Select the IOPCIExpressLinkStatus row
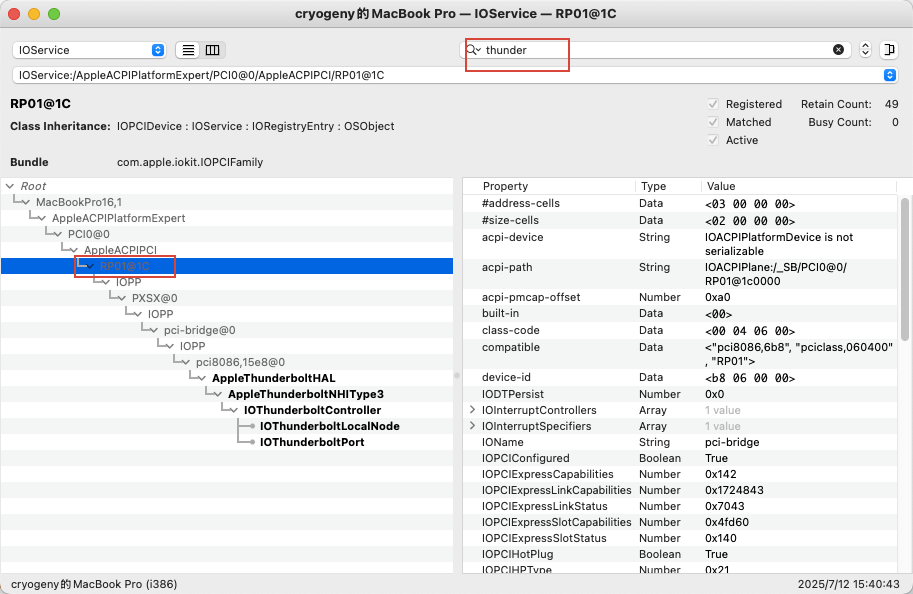 click(x=680, y=506)
